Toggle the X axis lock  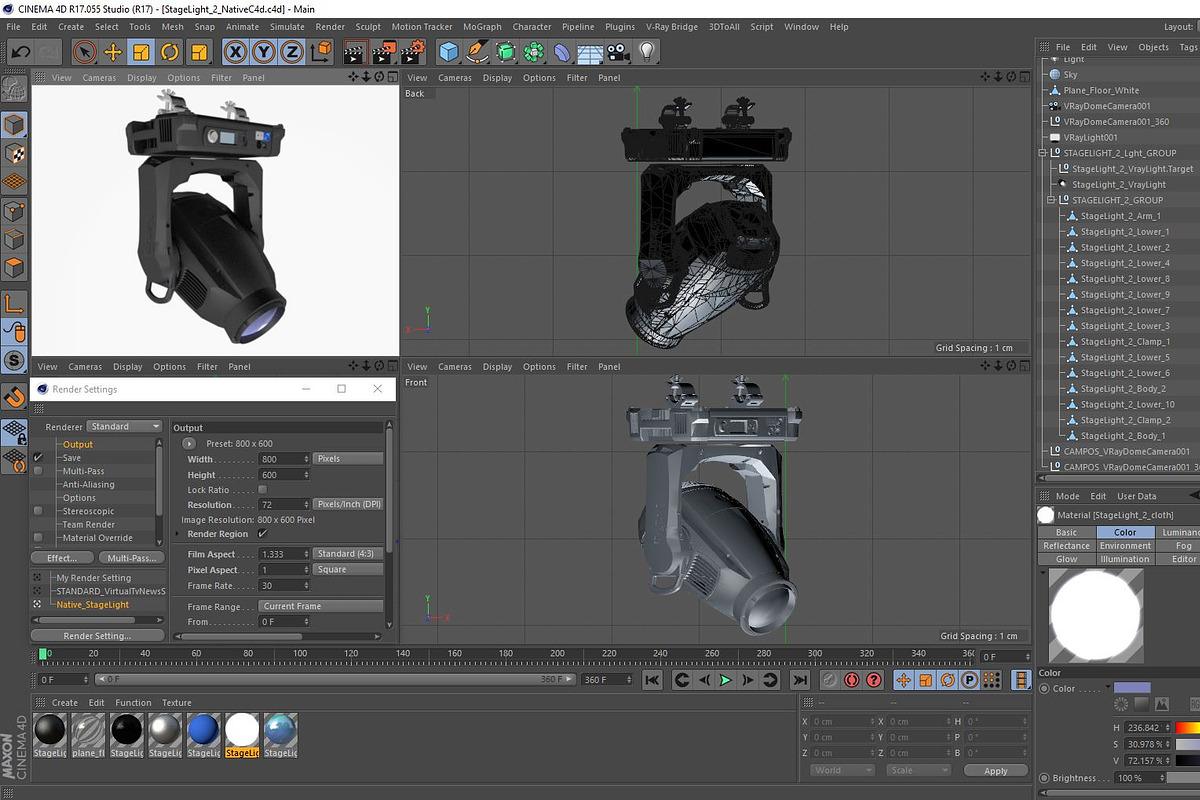(x=235, y=51)
